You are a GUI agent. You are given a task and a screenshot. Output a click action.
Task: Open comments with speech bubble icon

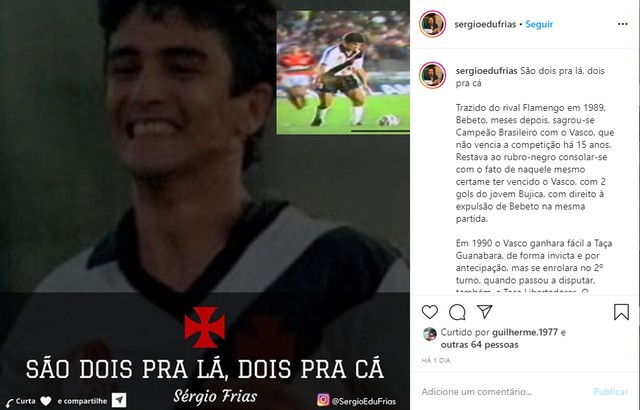point(457,312)
